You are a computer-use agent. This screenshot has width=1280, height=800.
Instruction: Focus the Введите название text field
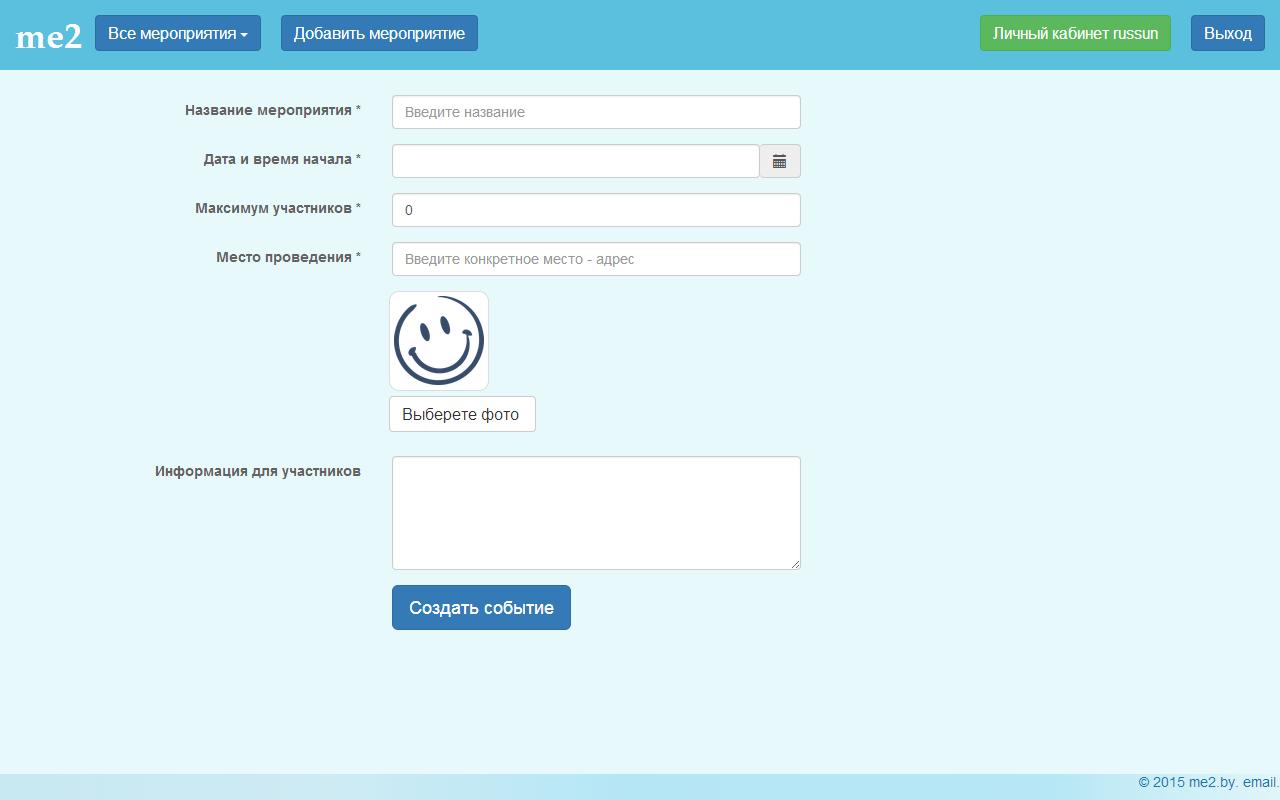point(596,112)
